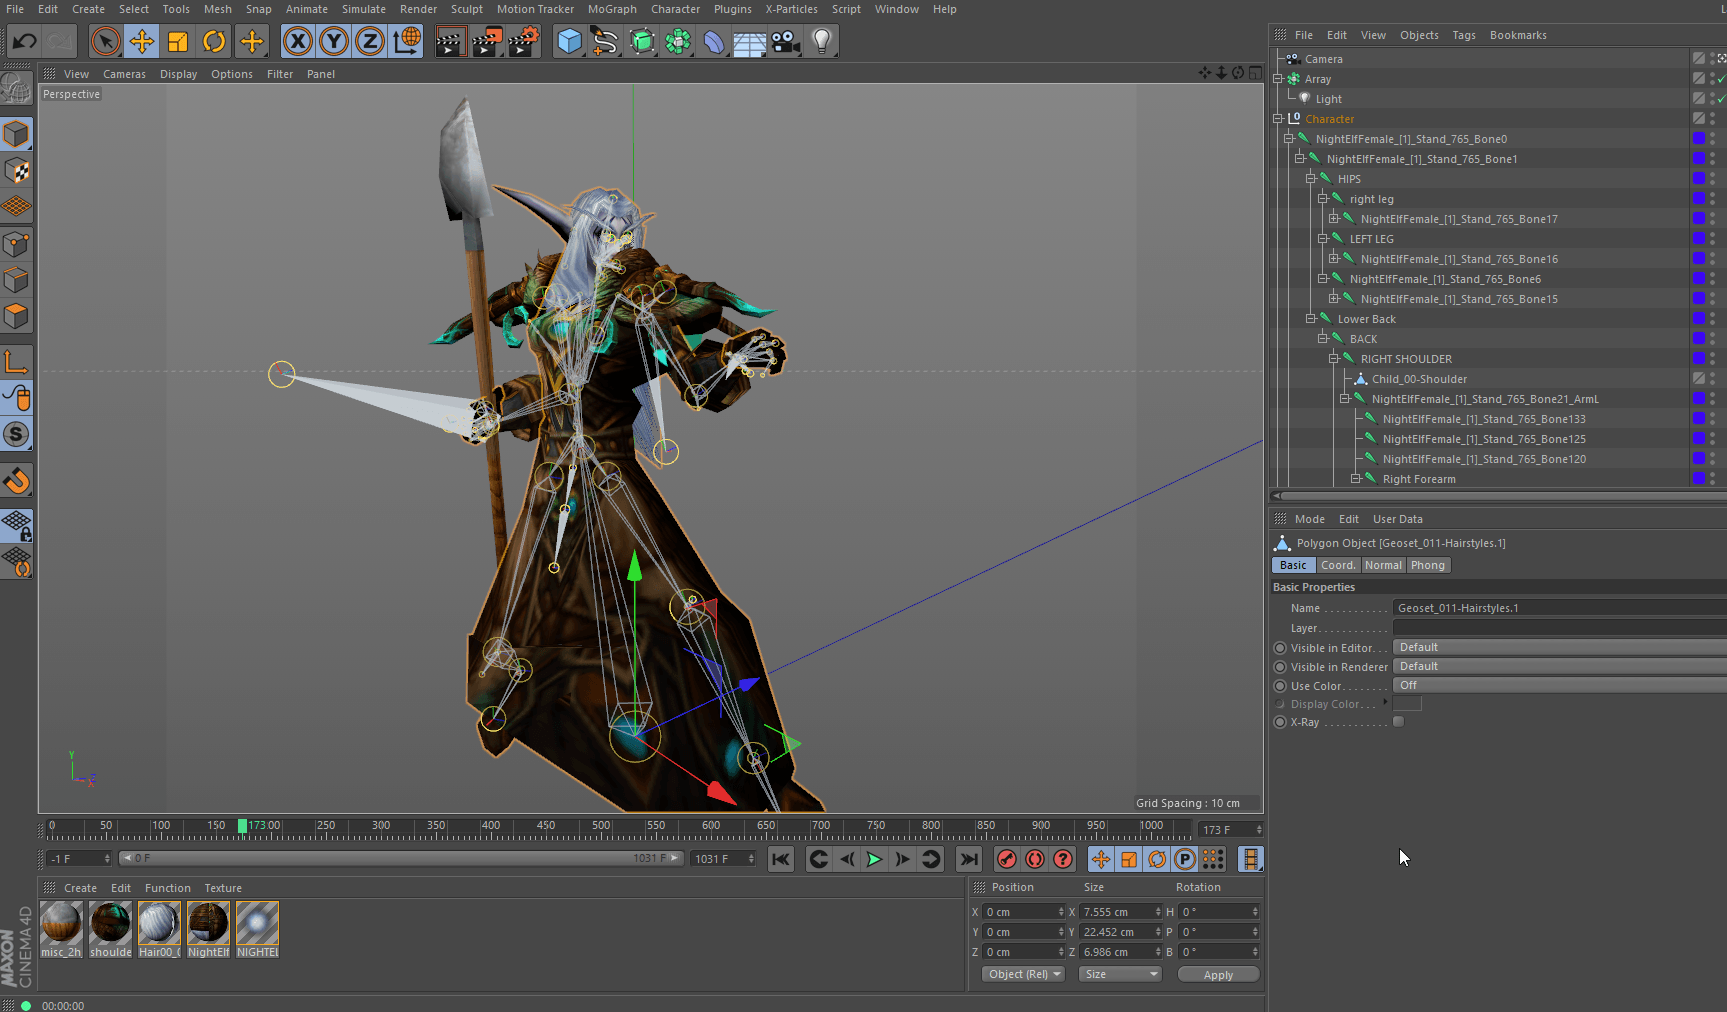1727x1012 pixels.
Task: Play the animation forward
Action: (x=874, y=859)
